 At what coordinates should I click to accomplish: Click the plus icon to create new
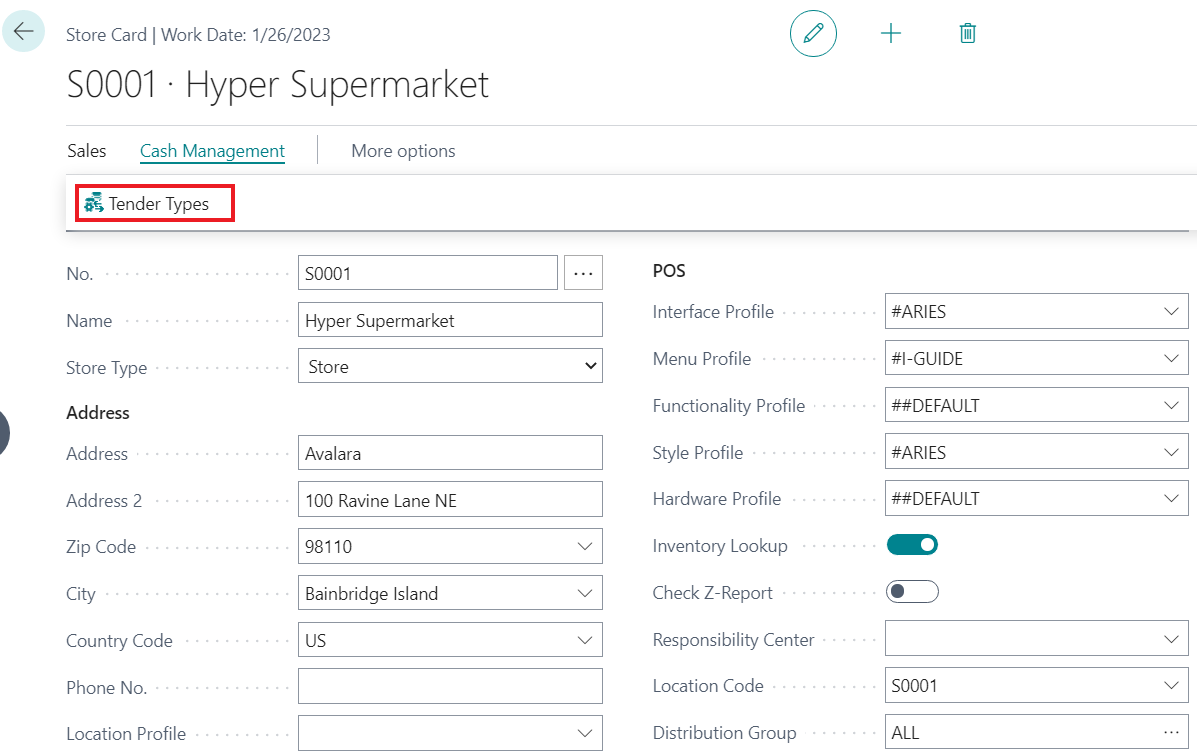click(890, 34)
